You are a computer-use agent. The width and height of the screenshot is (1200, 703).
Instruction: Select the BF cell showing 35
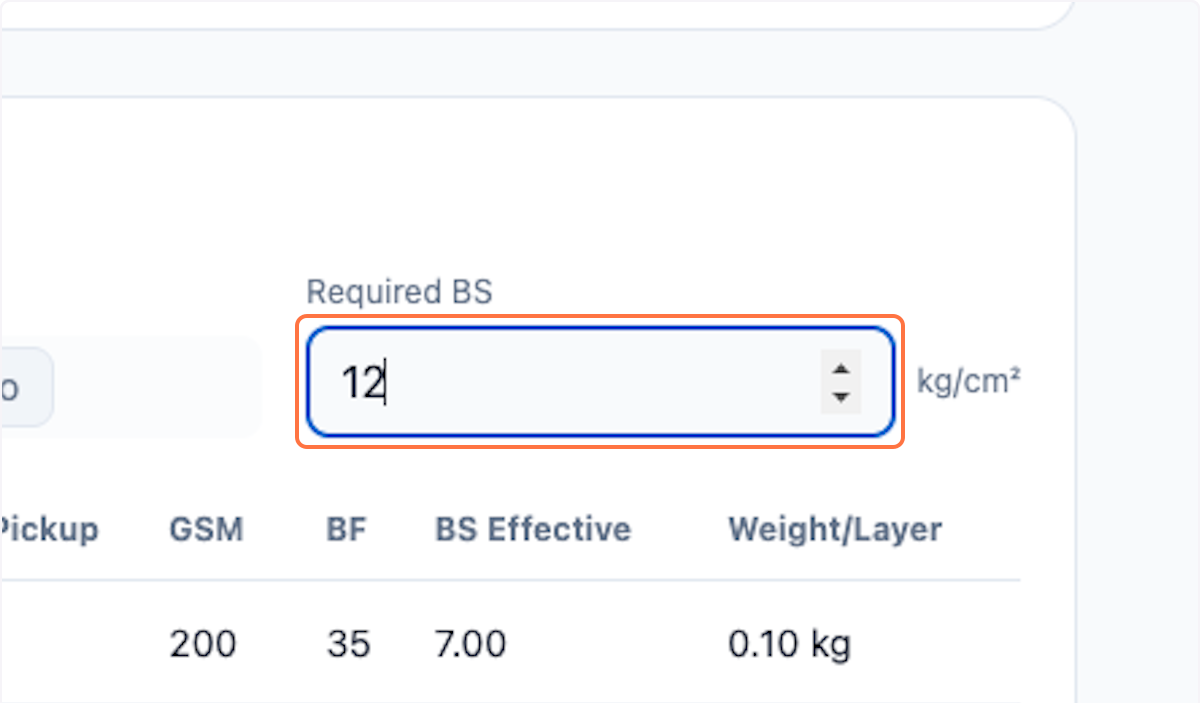click(x=348, y=644)
